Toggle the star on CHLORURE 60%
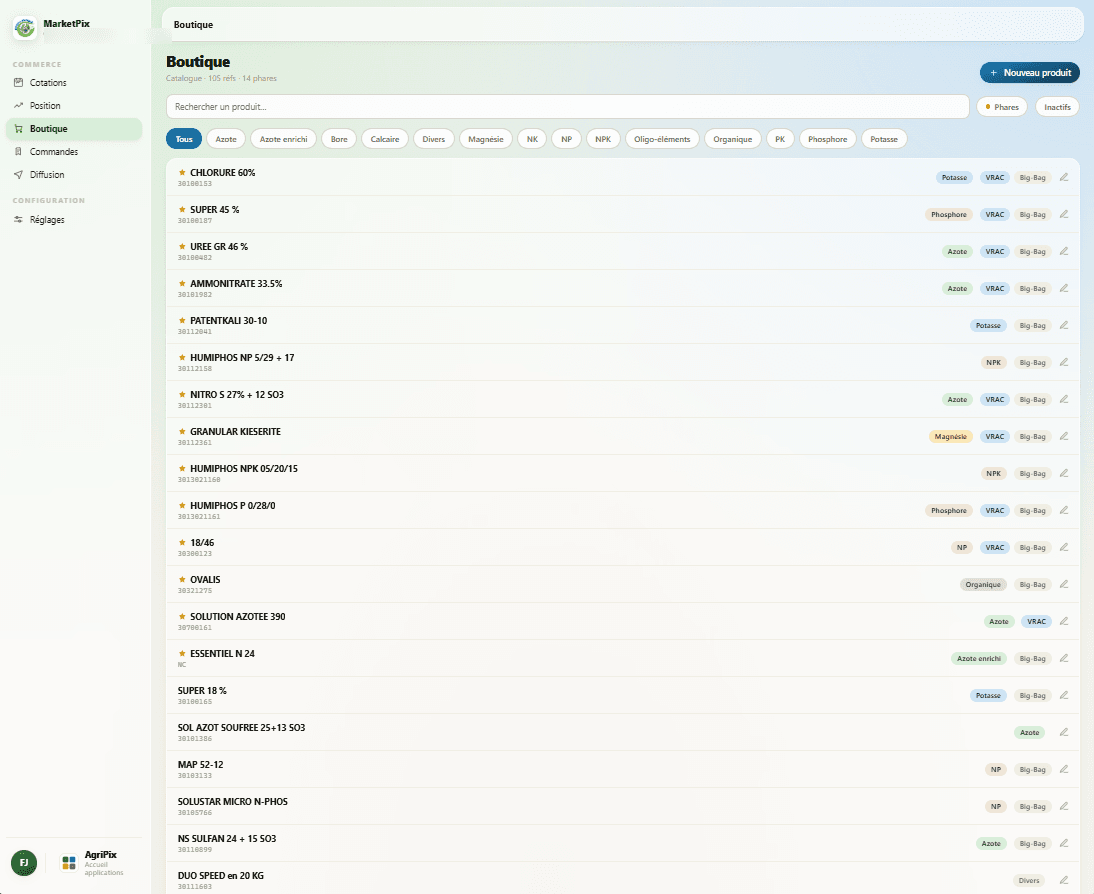Screen dimensions: 1094x894 182,172
